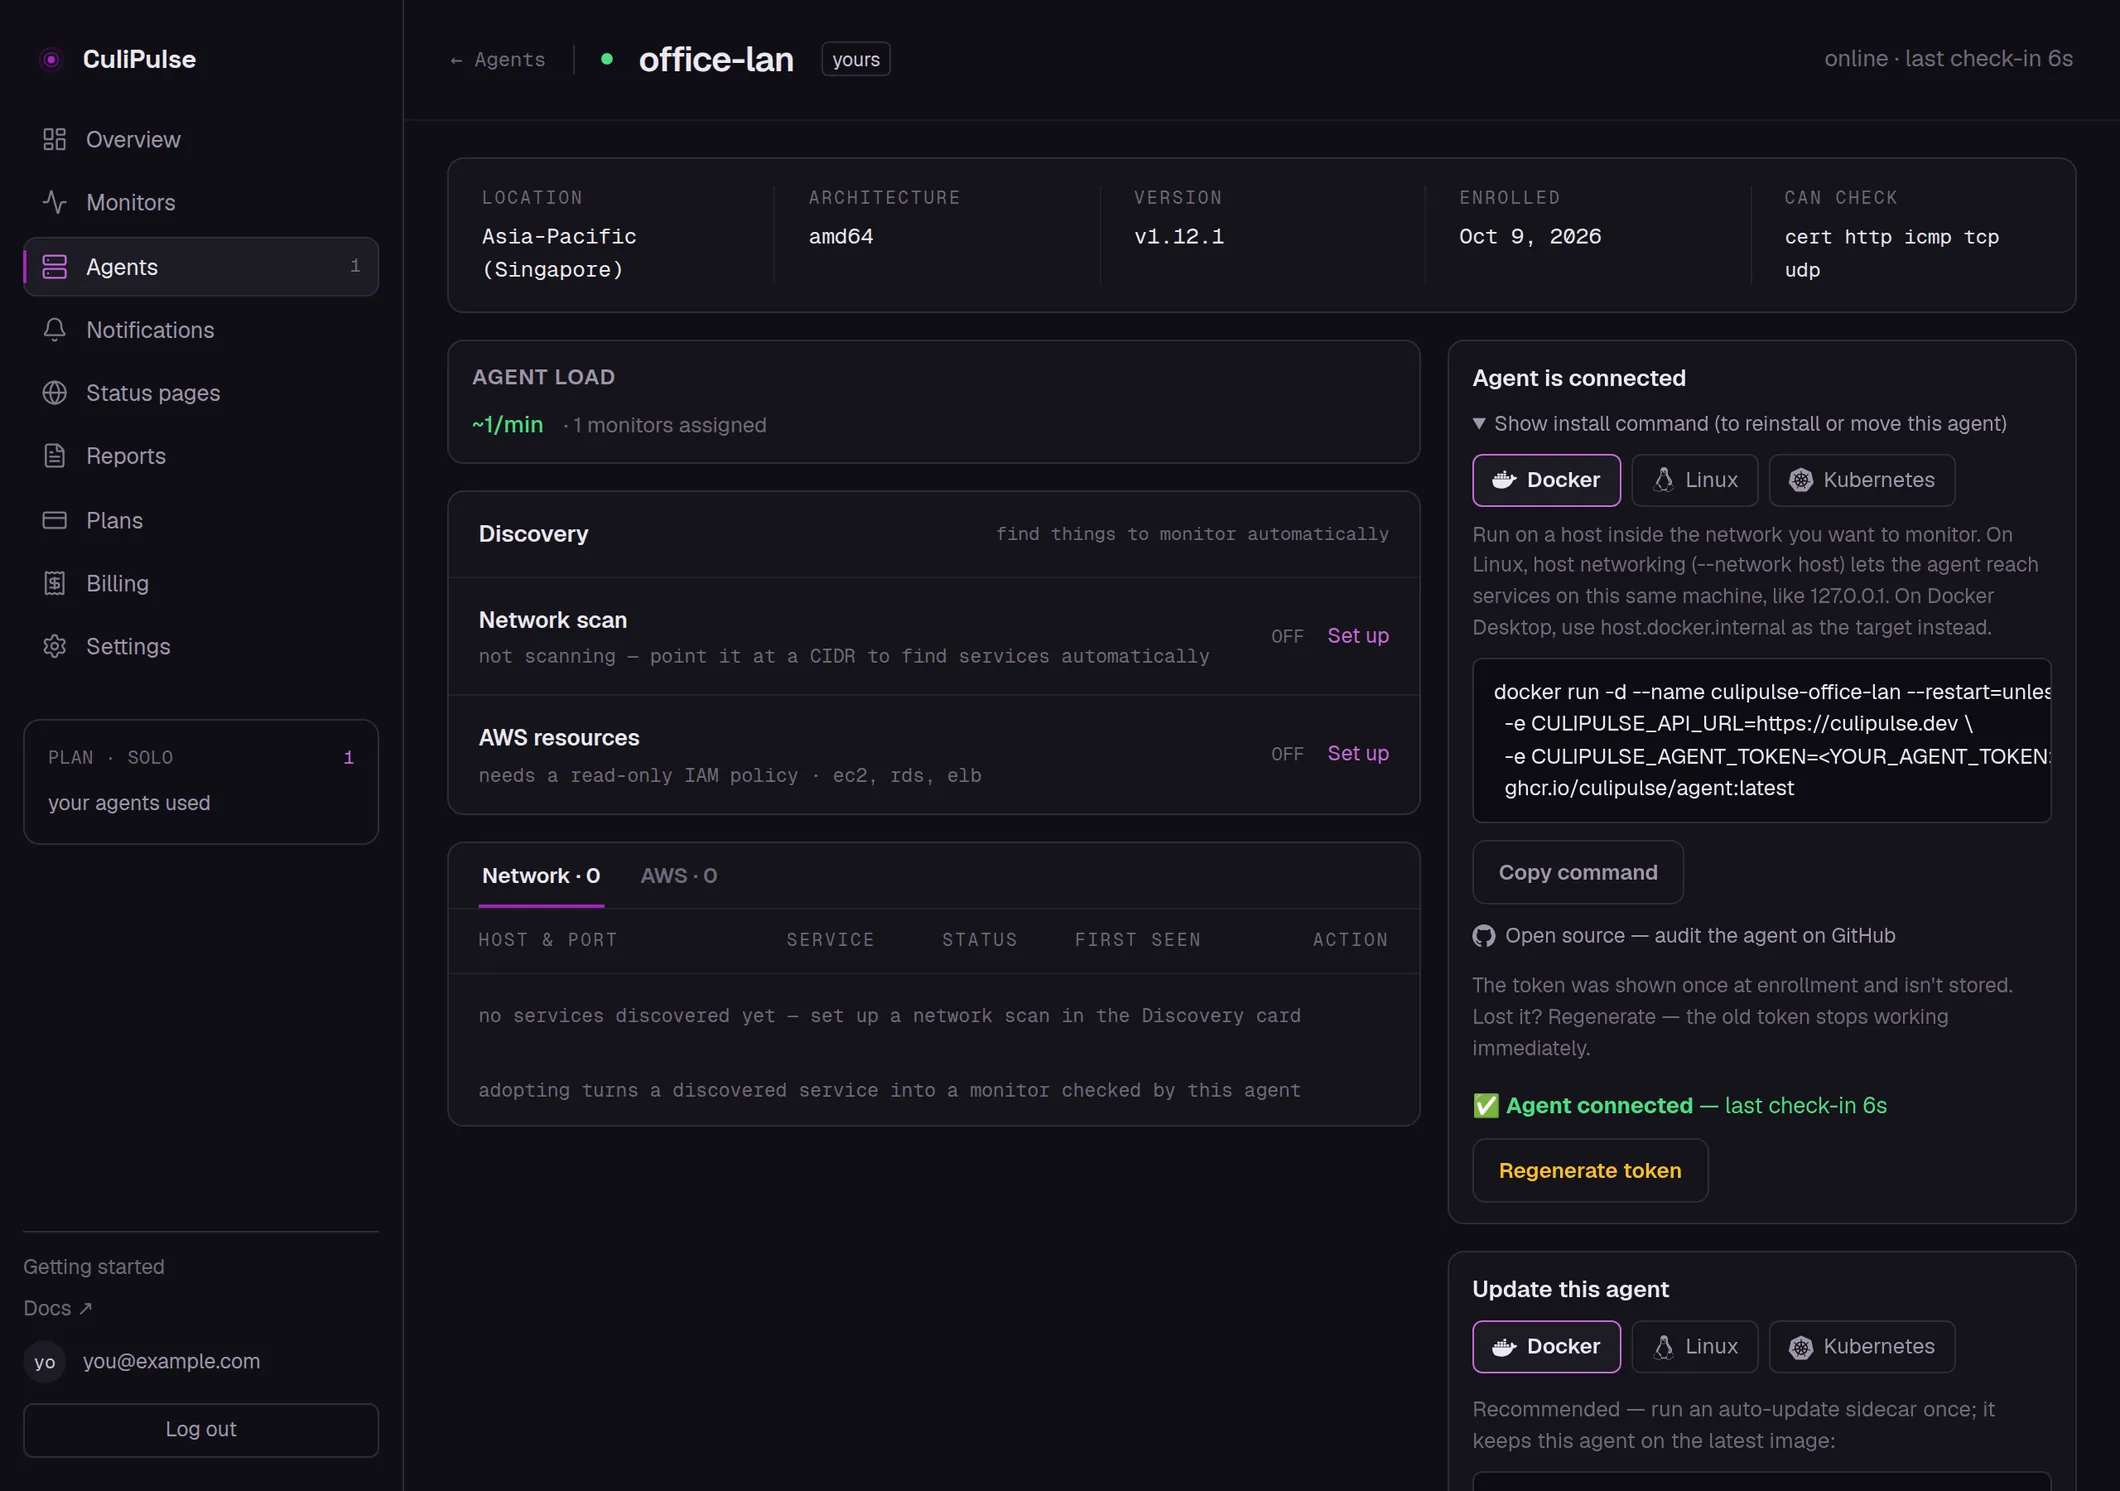Select Docker in the install command tabs
The image size is (2120, 1491).
1546,480
